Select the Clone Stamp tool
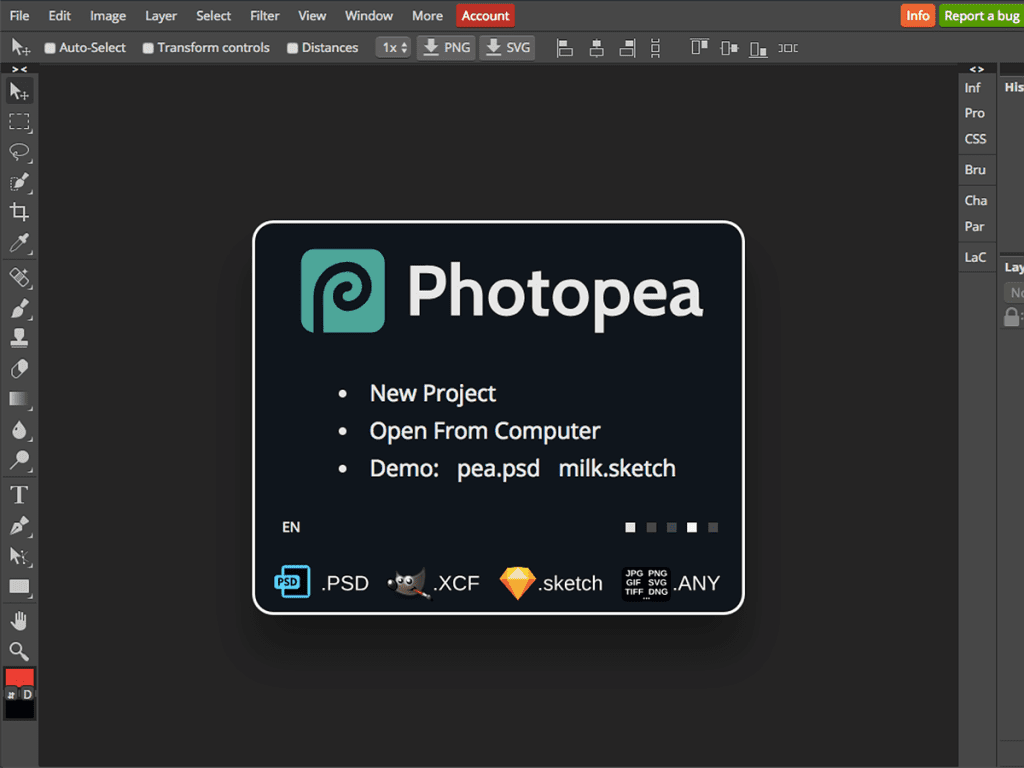The image size is (1024, 768). (x=19, y=338)
